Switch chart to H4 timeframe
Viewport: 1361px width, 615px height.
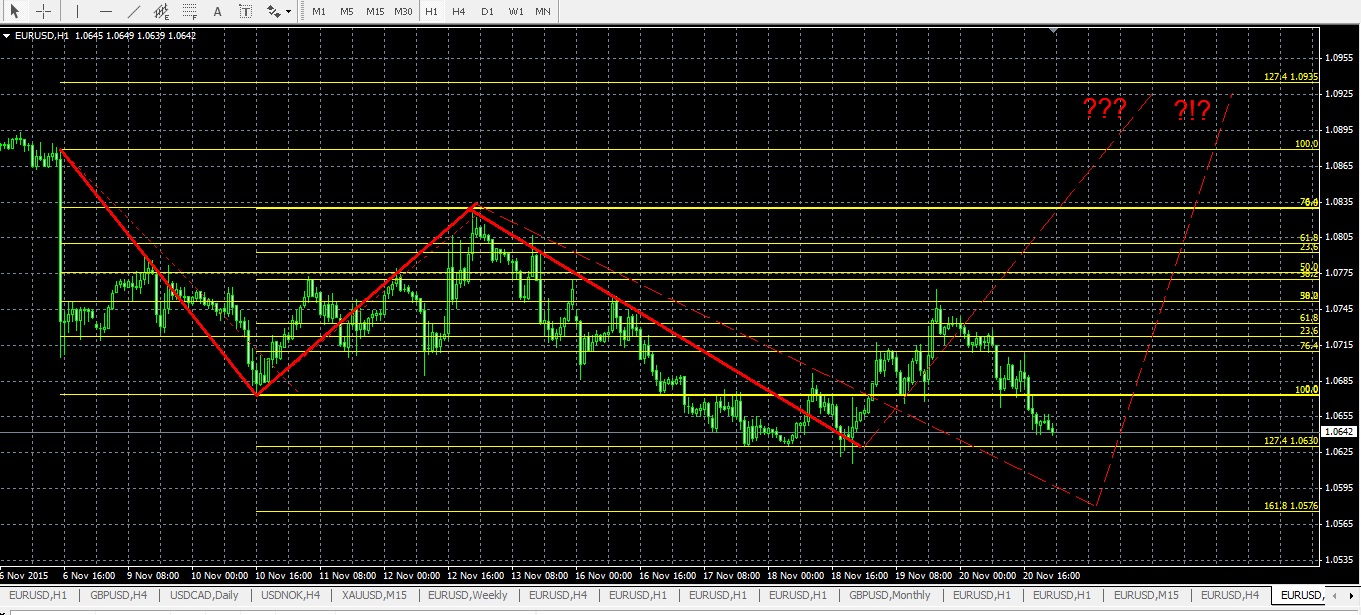click(x=458, y=11)
